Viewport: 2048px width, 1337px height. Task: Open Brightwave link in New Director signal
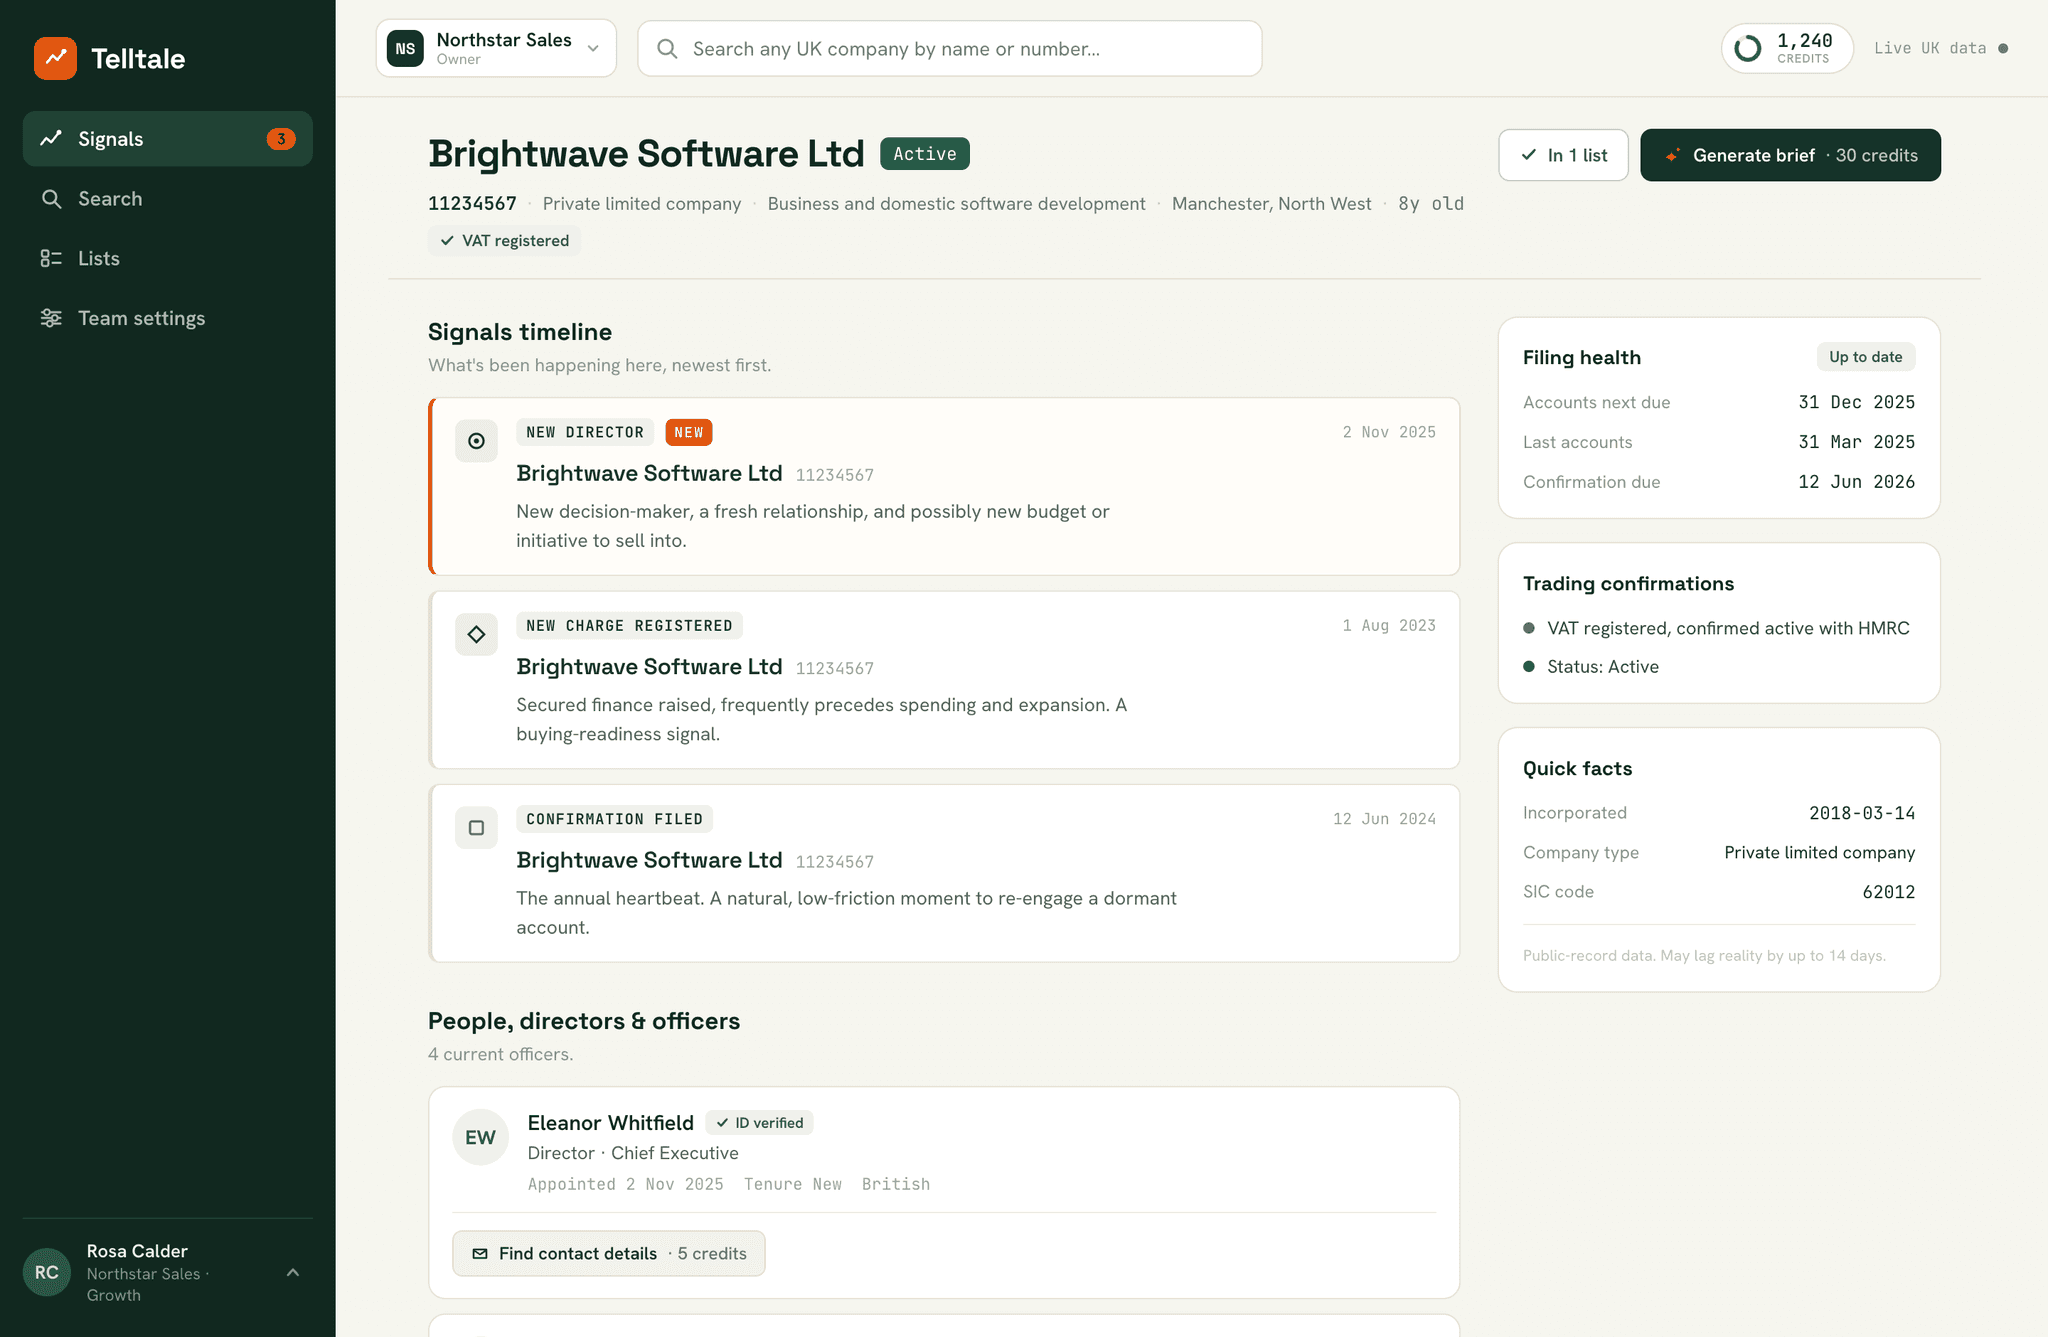649,474
